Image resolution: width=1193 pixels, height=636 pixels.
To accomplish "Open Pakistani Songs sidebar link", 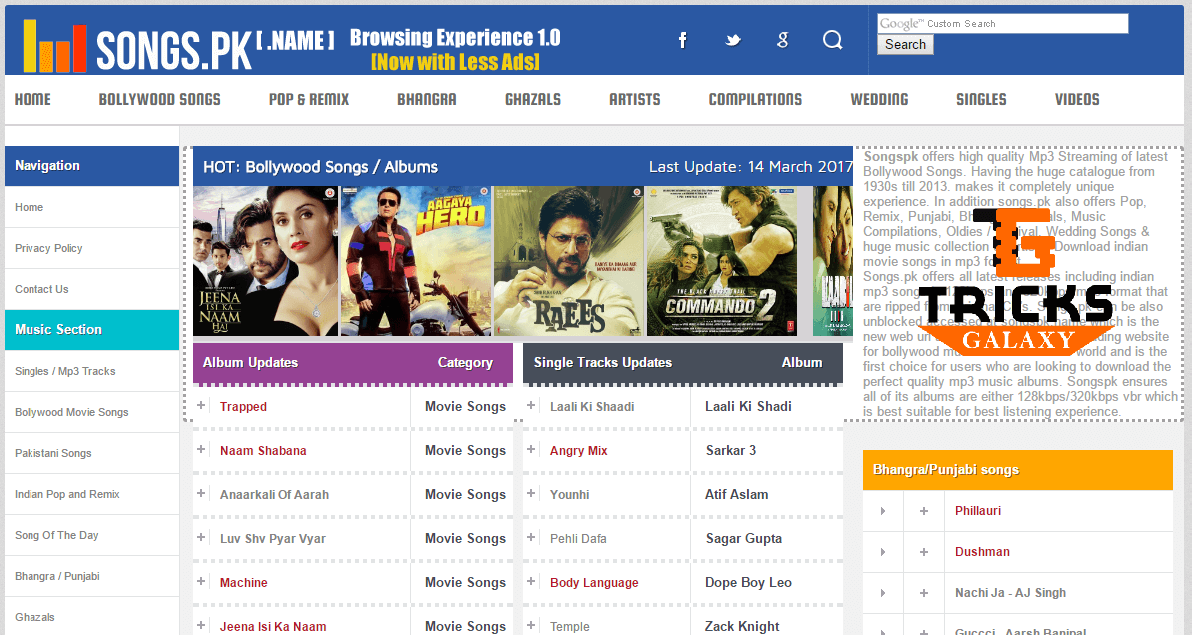I will pyautogui.click(x=53, y=453).
